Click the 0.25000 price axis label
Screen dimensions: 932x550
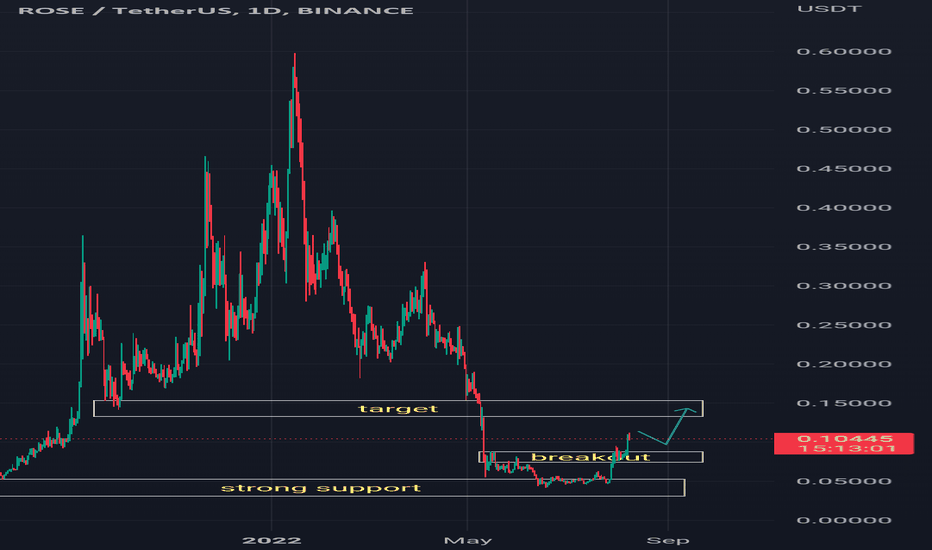click(x=844, y=325)
